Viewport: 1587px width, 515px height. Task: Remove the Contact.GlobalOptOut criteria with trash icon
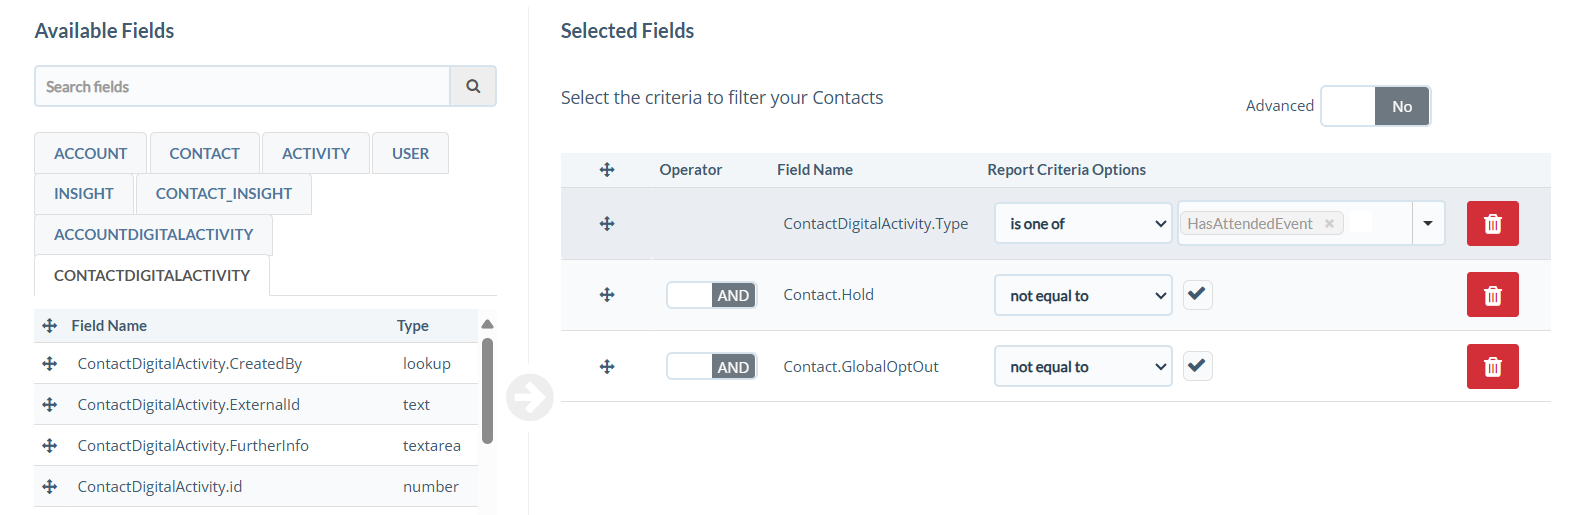coord(1492,367)
